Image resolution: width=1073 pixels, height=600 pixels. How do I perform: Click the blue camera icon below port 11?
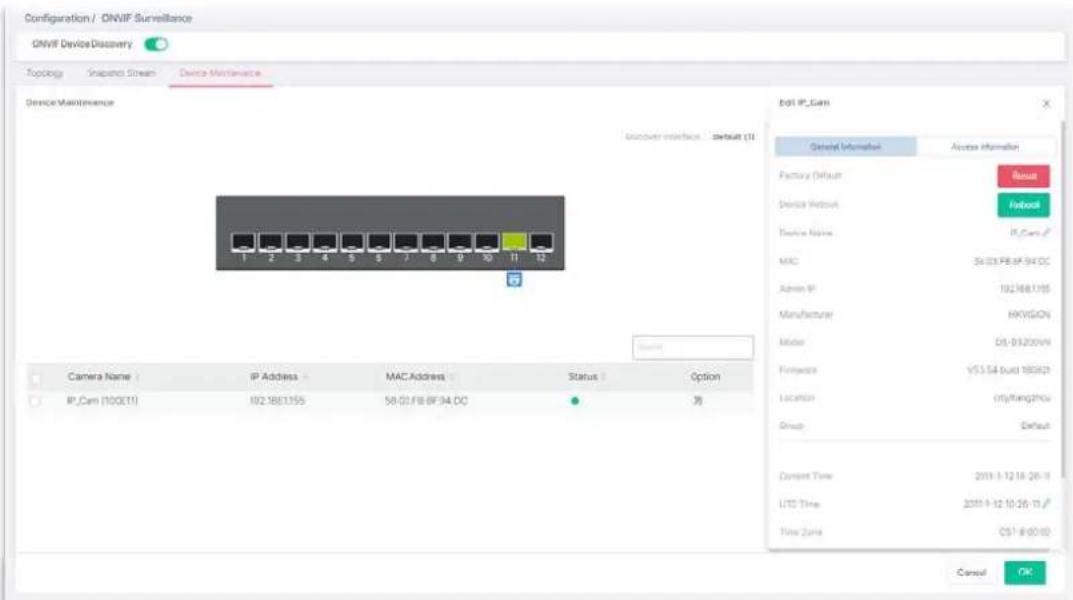(514, 279)
